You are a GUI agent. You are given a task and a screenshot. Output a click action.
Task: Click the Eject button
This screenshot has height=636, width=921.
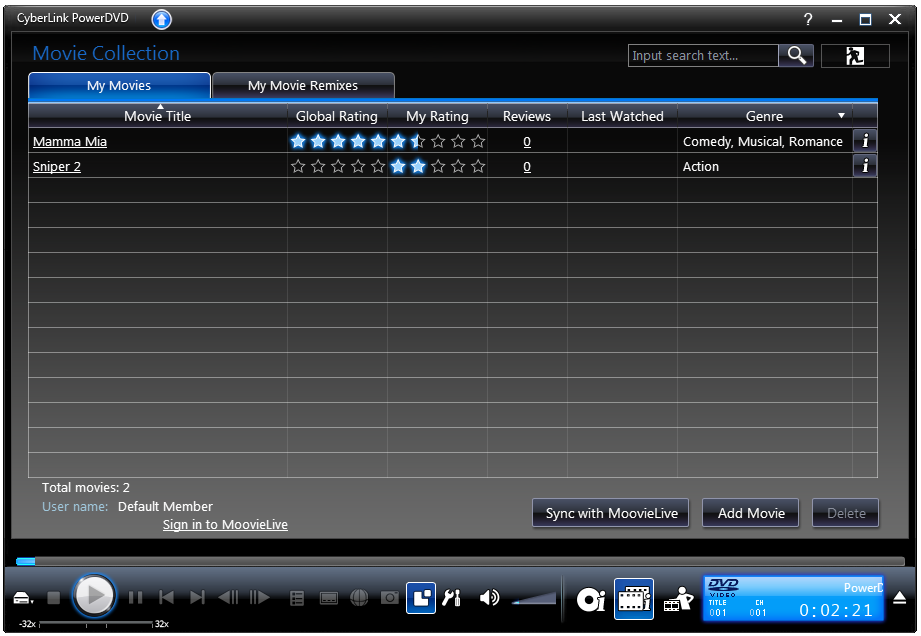click(899, 598)
